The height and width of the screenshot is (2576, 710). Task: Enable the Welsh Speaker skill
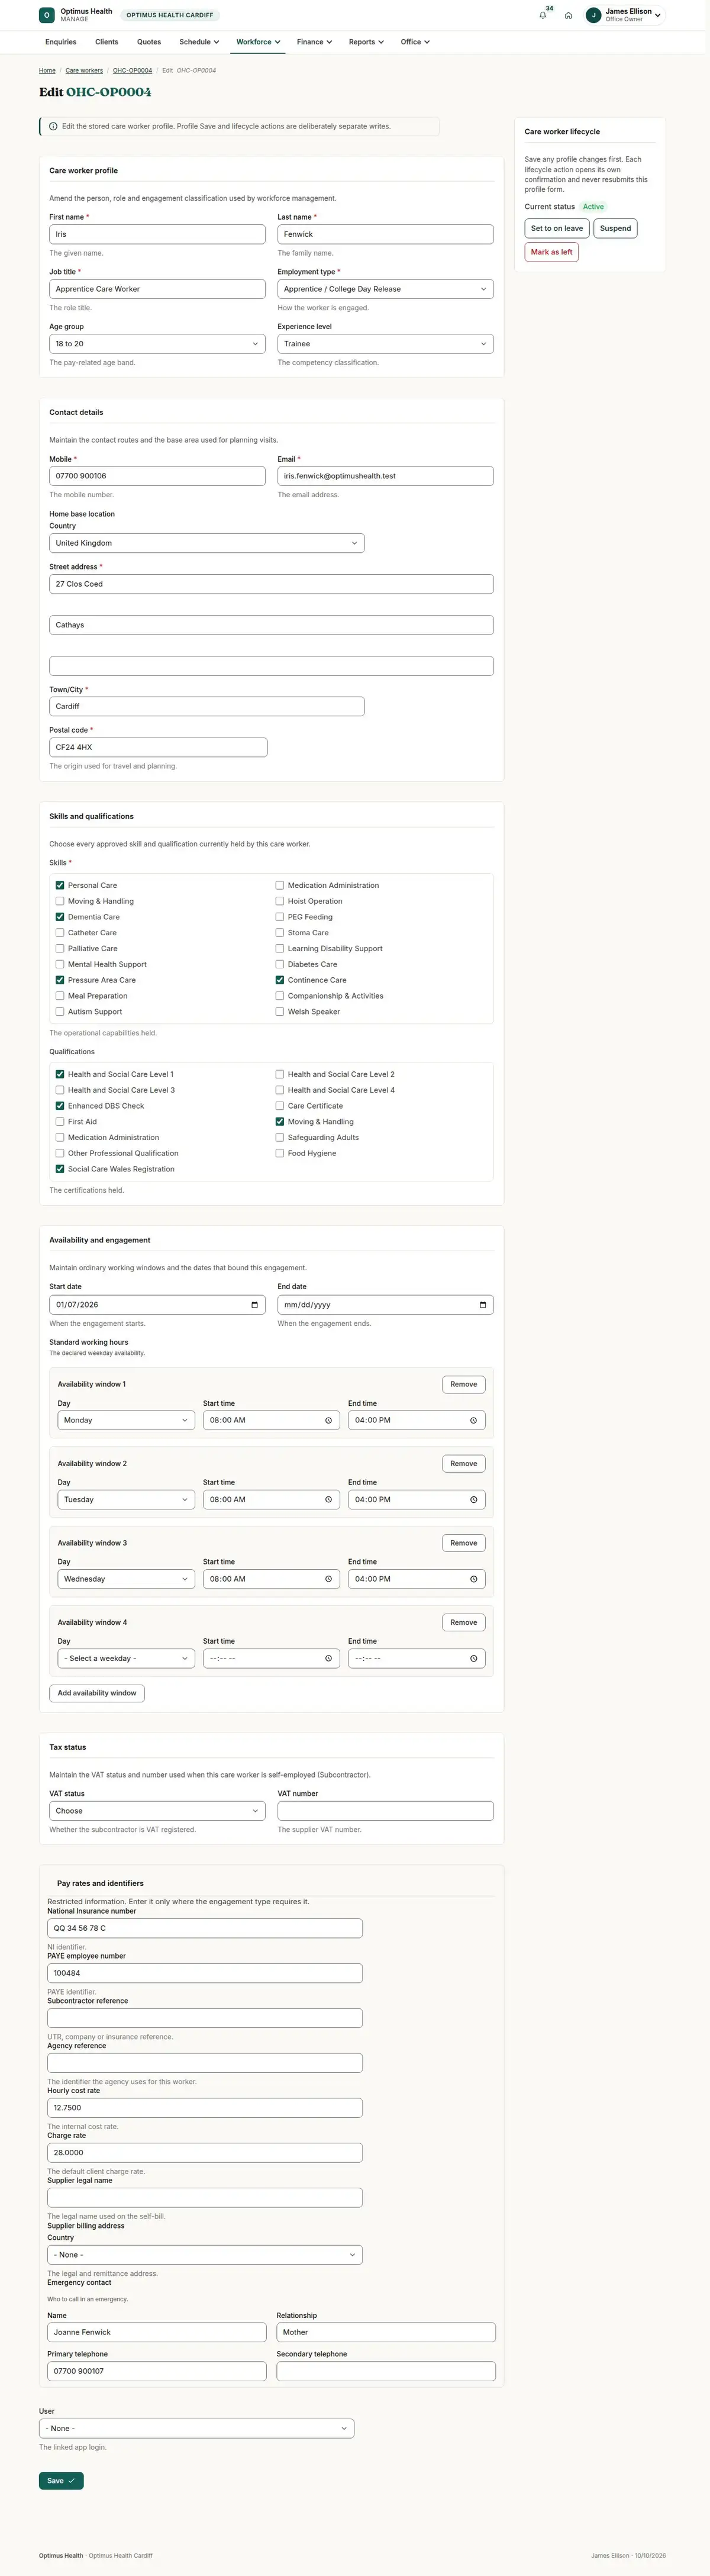click(280, 1012)
